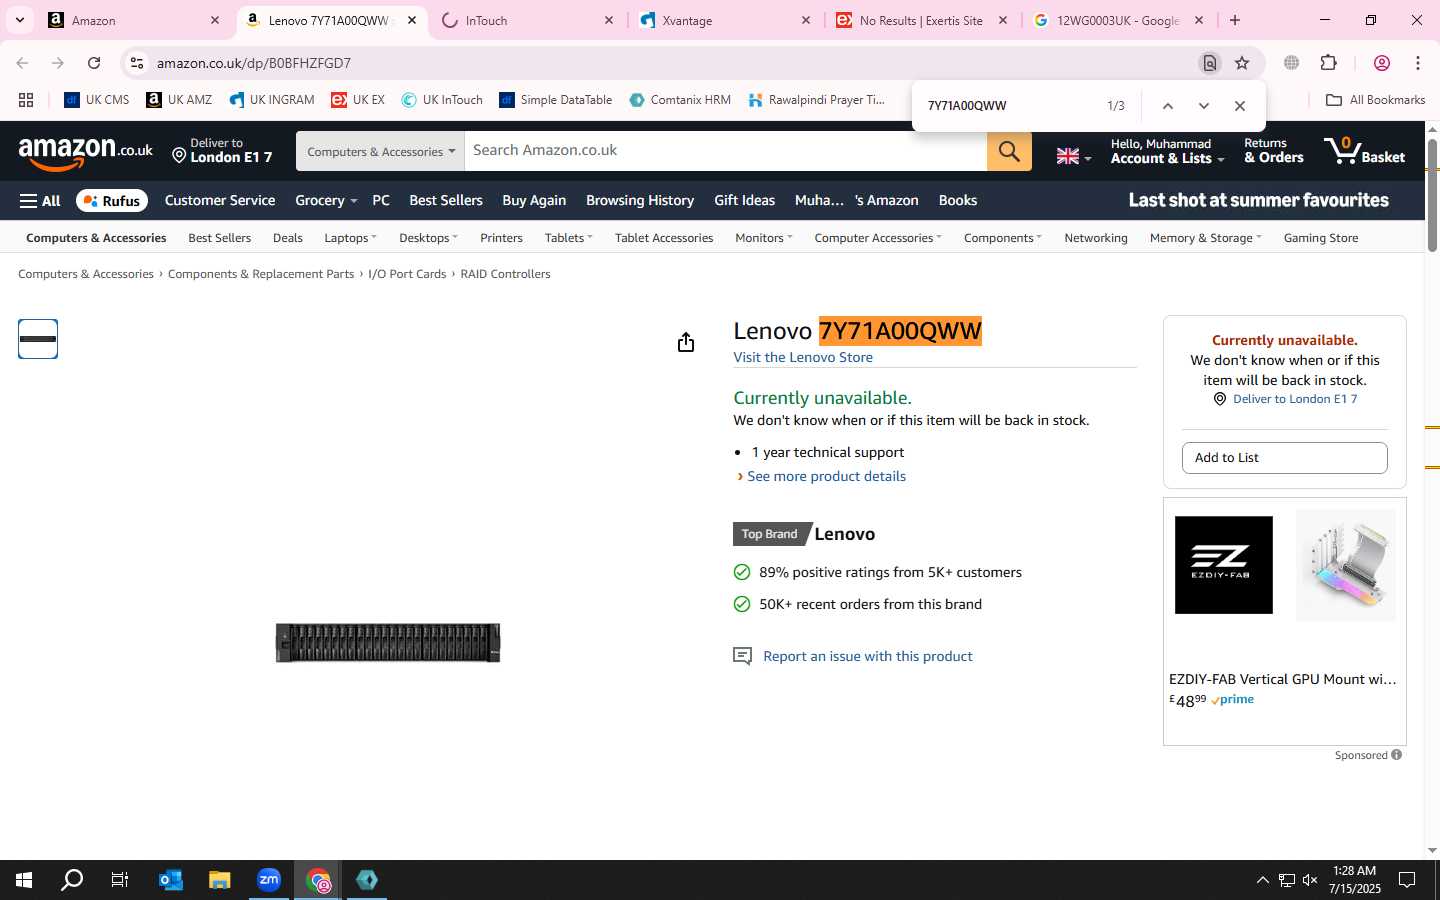
Task: Open the Basket cart icon
Action: click(1364, 151)
